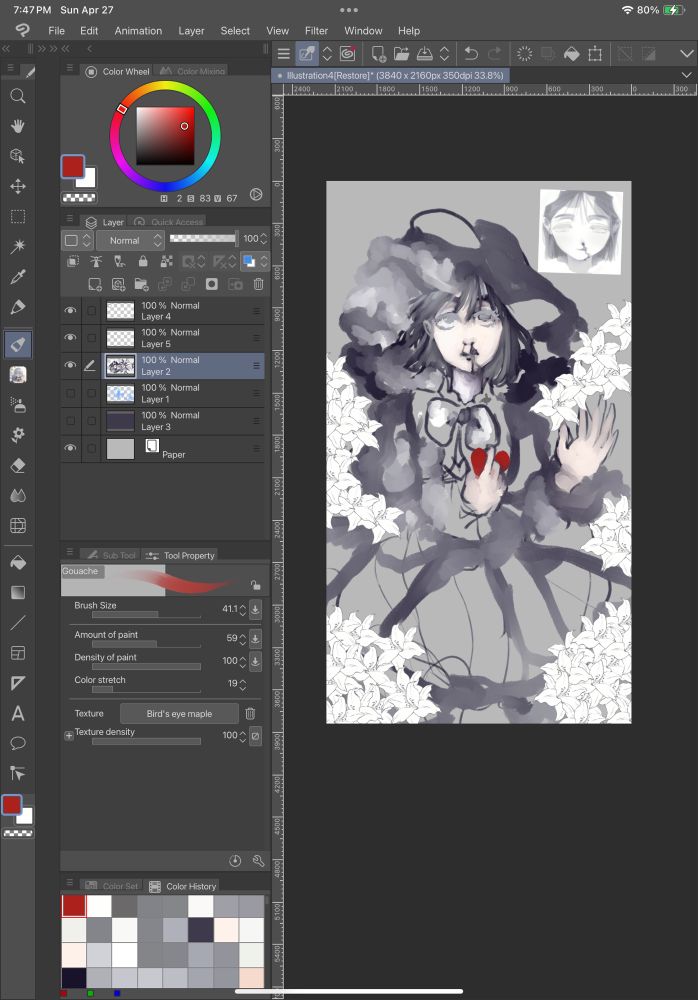The height and width of the screenshot is (1000, 698).
Task: Remove texture with the trash icon
Action: (250, 714)
